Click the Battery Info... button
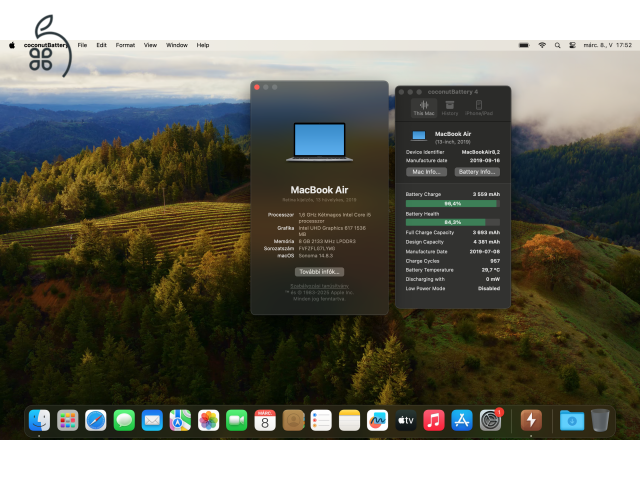This screenshot has height=480, width=640. point(476,172)
